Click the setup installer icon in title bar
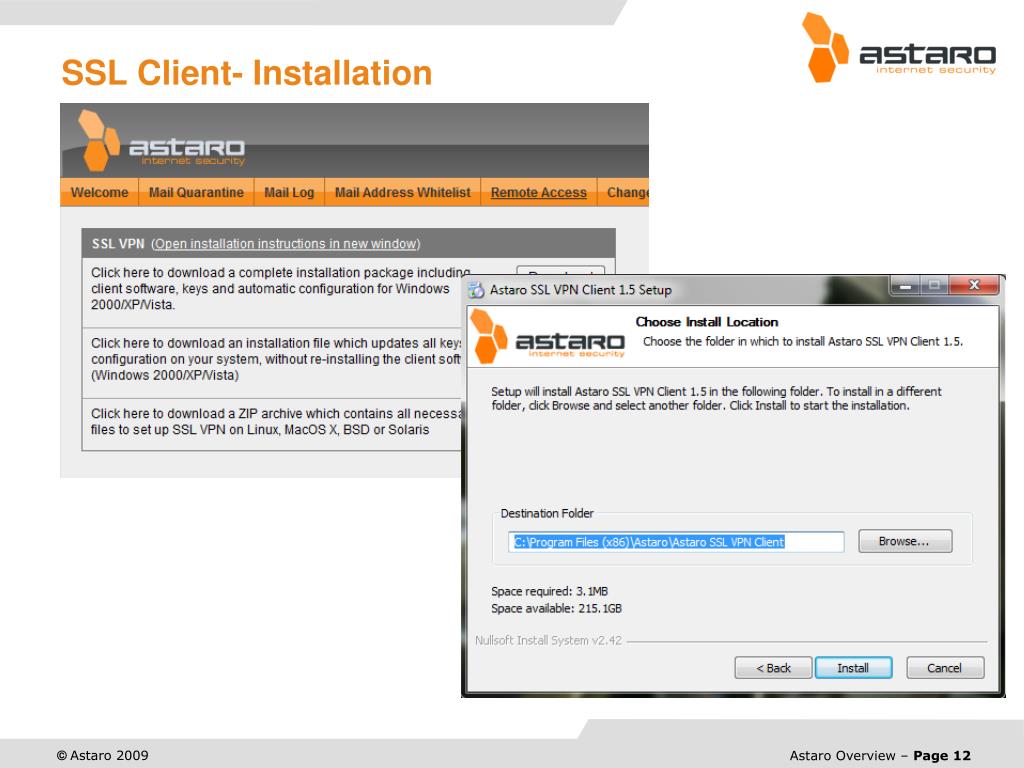1024x768 pixels. [476, 290]
